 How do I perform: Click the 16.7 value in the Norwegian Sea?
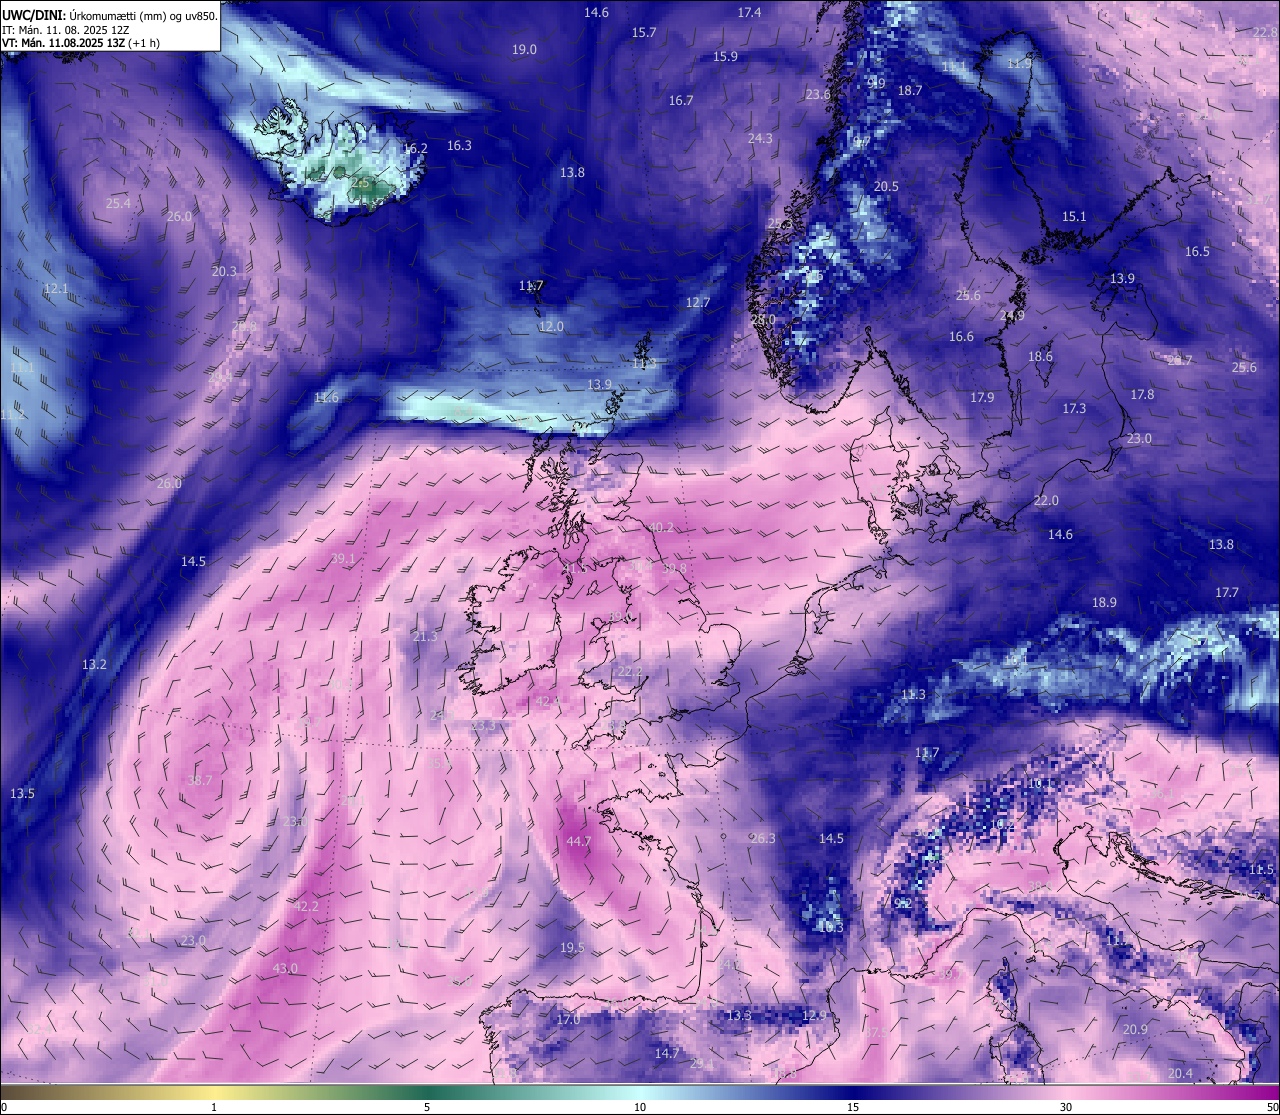681,101
